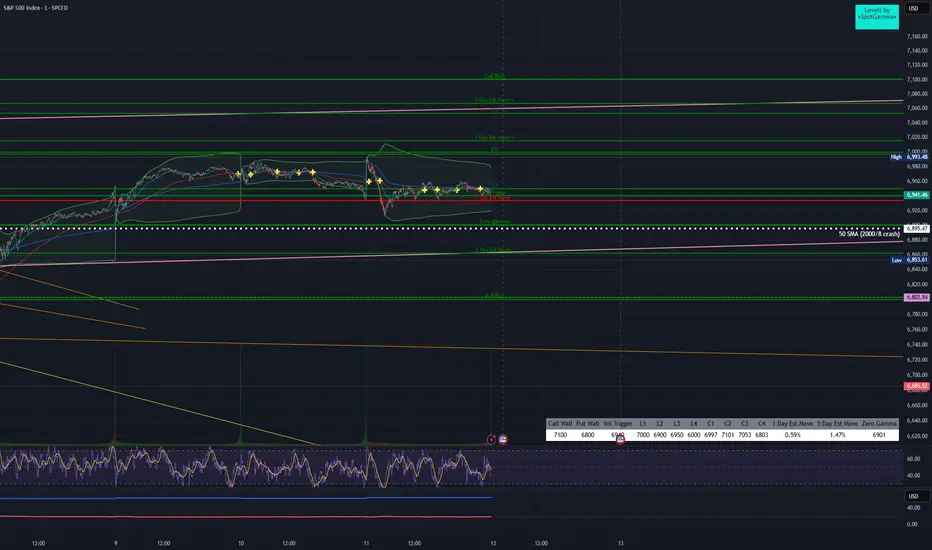Image resolution: width=932 pixels, height=550 pixels.
Task: Click the L1 table header
Action: (x=643, y=423)
